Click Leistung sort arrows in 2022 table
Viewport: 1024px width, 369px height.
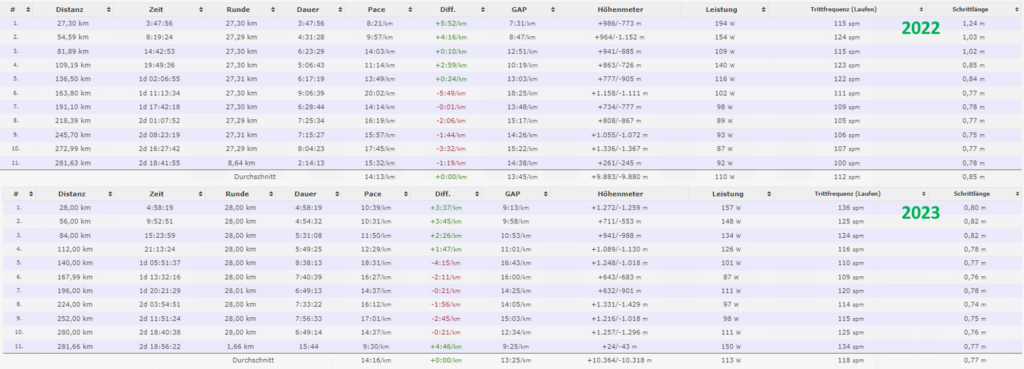point(764,10)
